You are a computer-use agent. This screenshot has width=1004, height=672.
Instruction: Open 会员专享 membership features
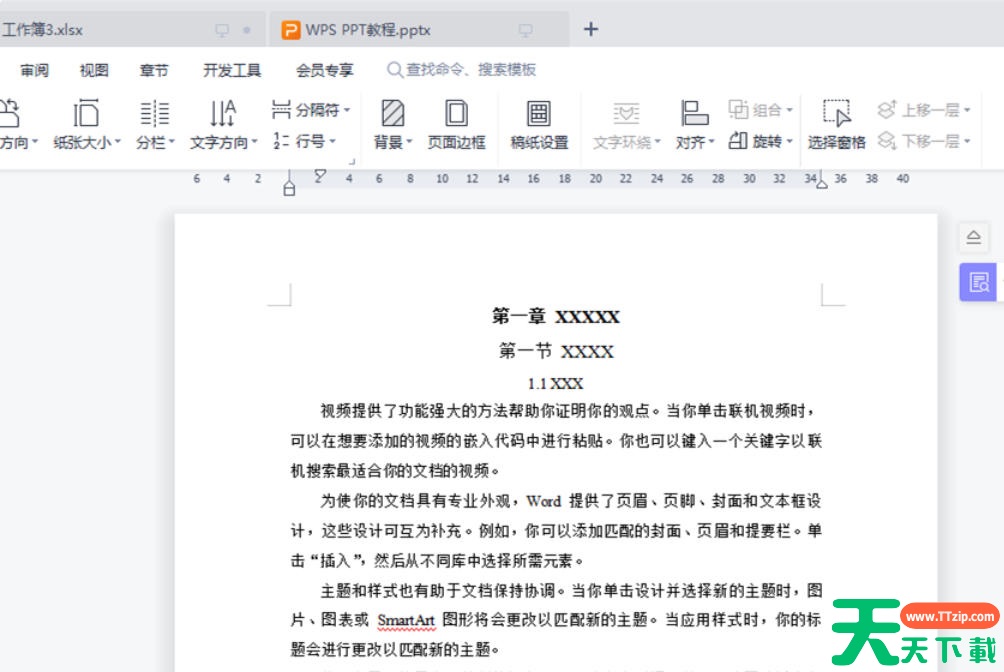coord(324,70)
